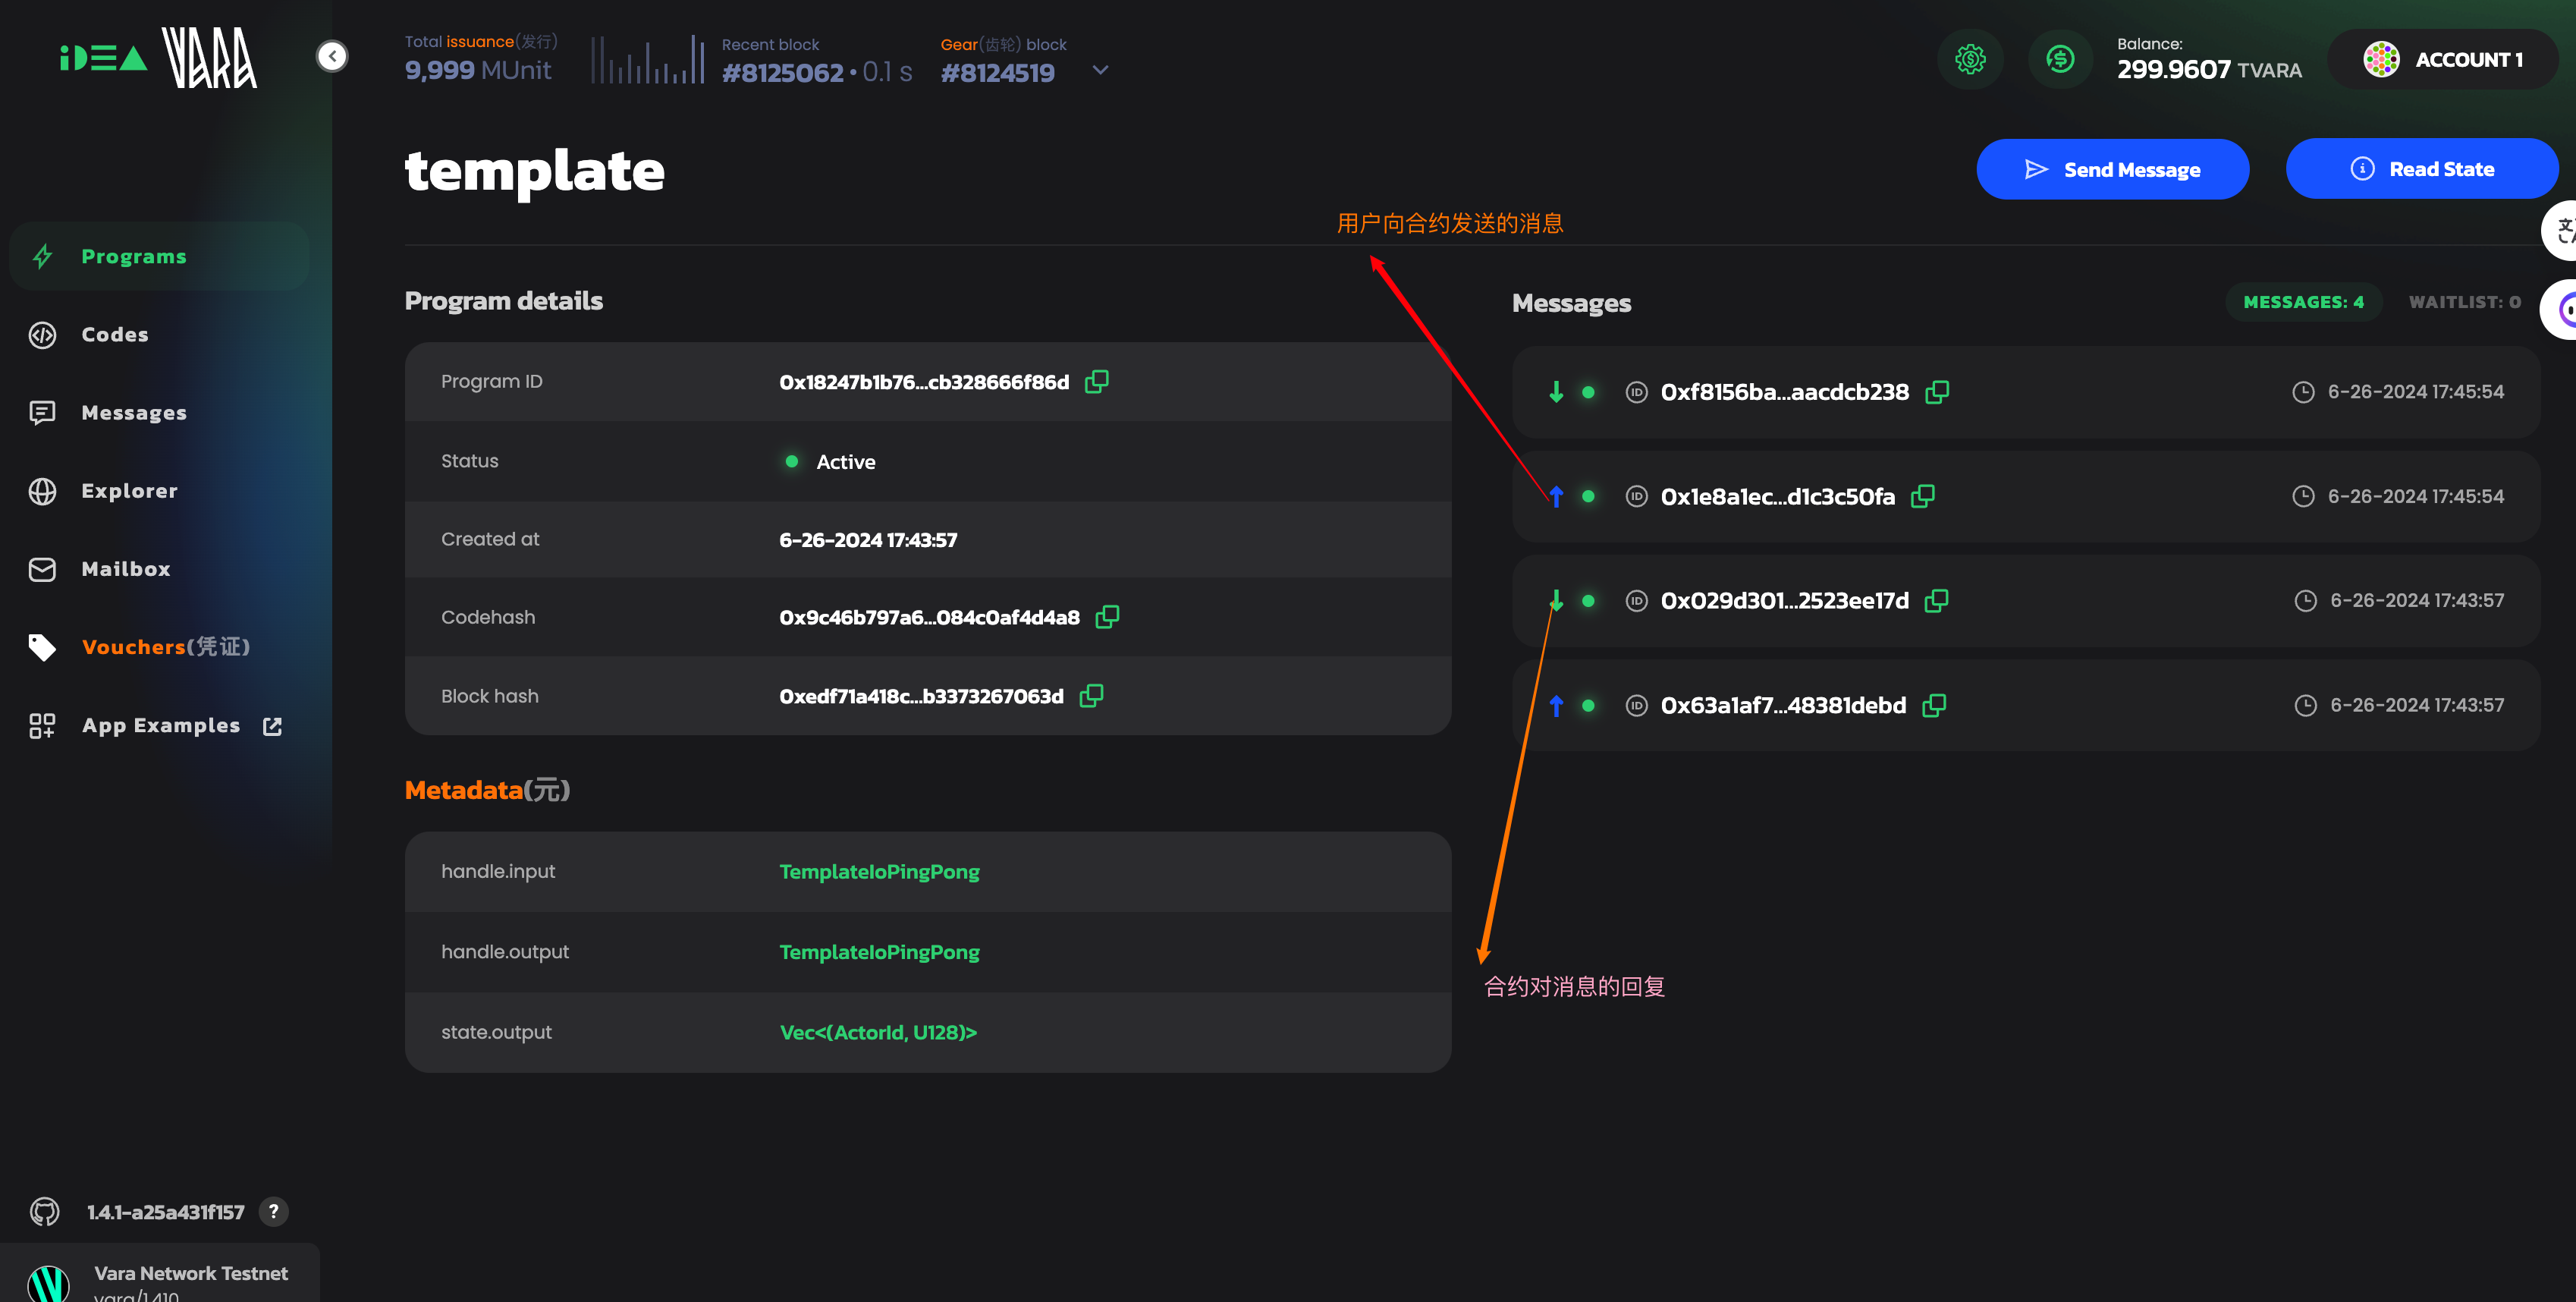Copy message ID 0x63a1af7...48381debd

(1934, 705)
